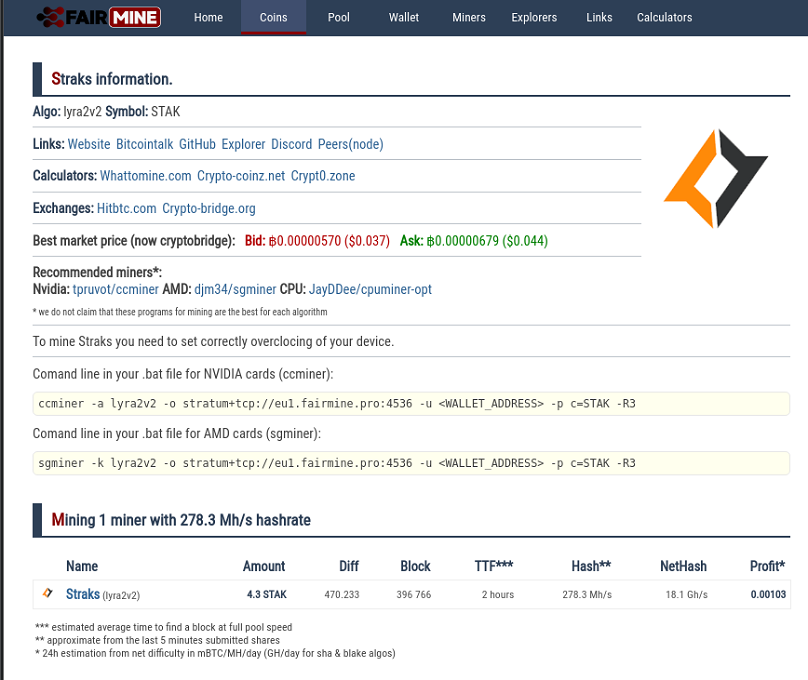Click the 18.1 Gh/s NetHash value
Viewport: 808px width, 680px height.
(686, 594)
